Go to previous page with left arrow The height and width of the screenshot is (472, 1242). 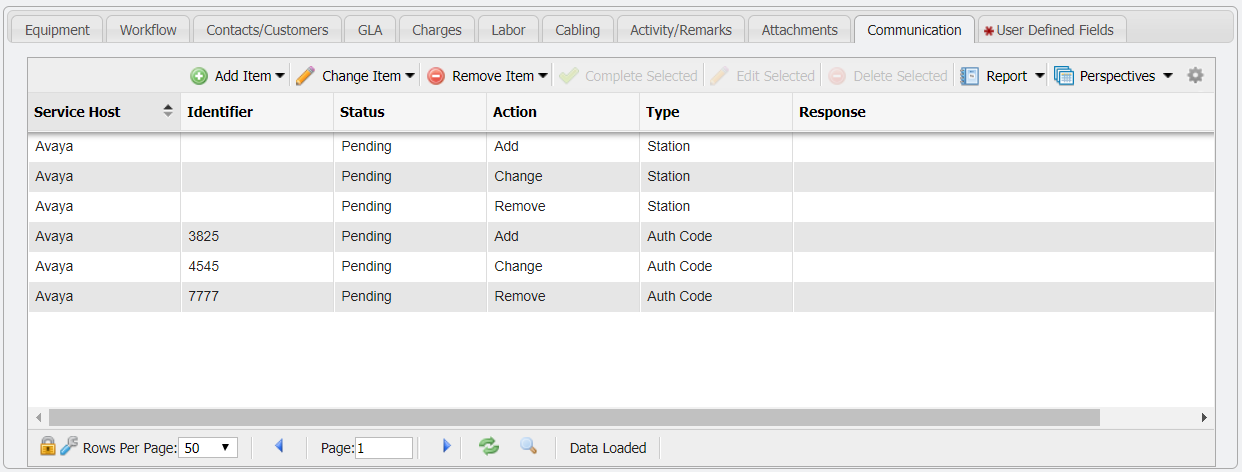(x=279, y=447)
